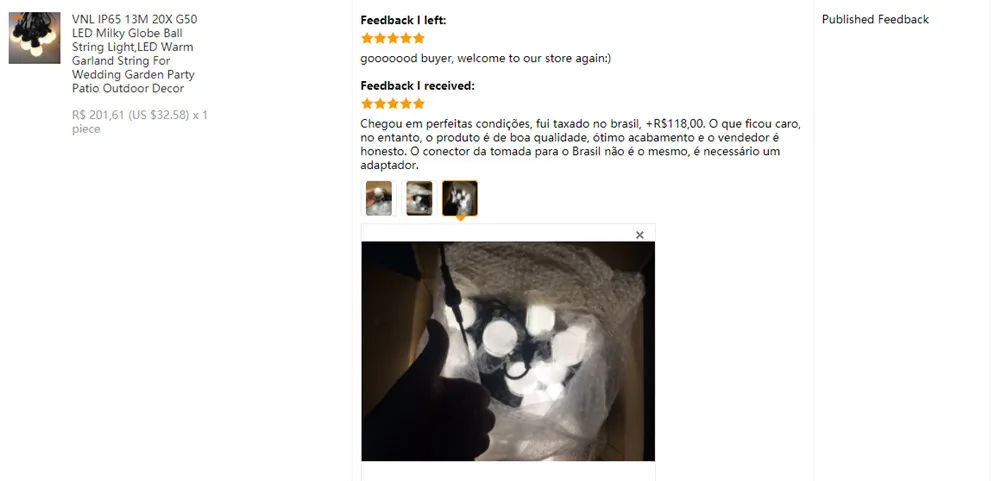Screen dimensions: 1000x481
Task: Click middle star under Feedback I received
Action: 393,103
